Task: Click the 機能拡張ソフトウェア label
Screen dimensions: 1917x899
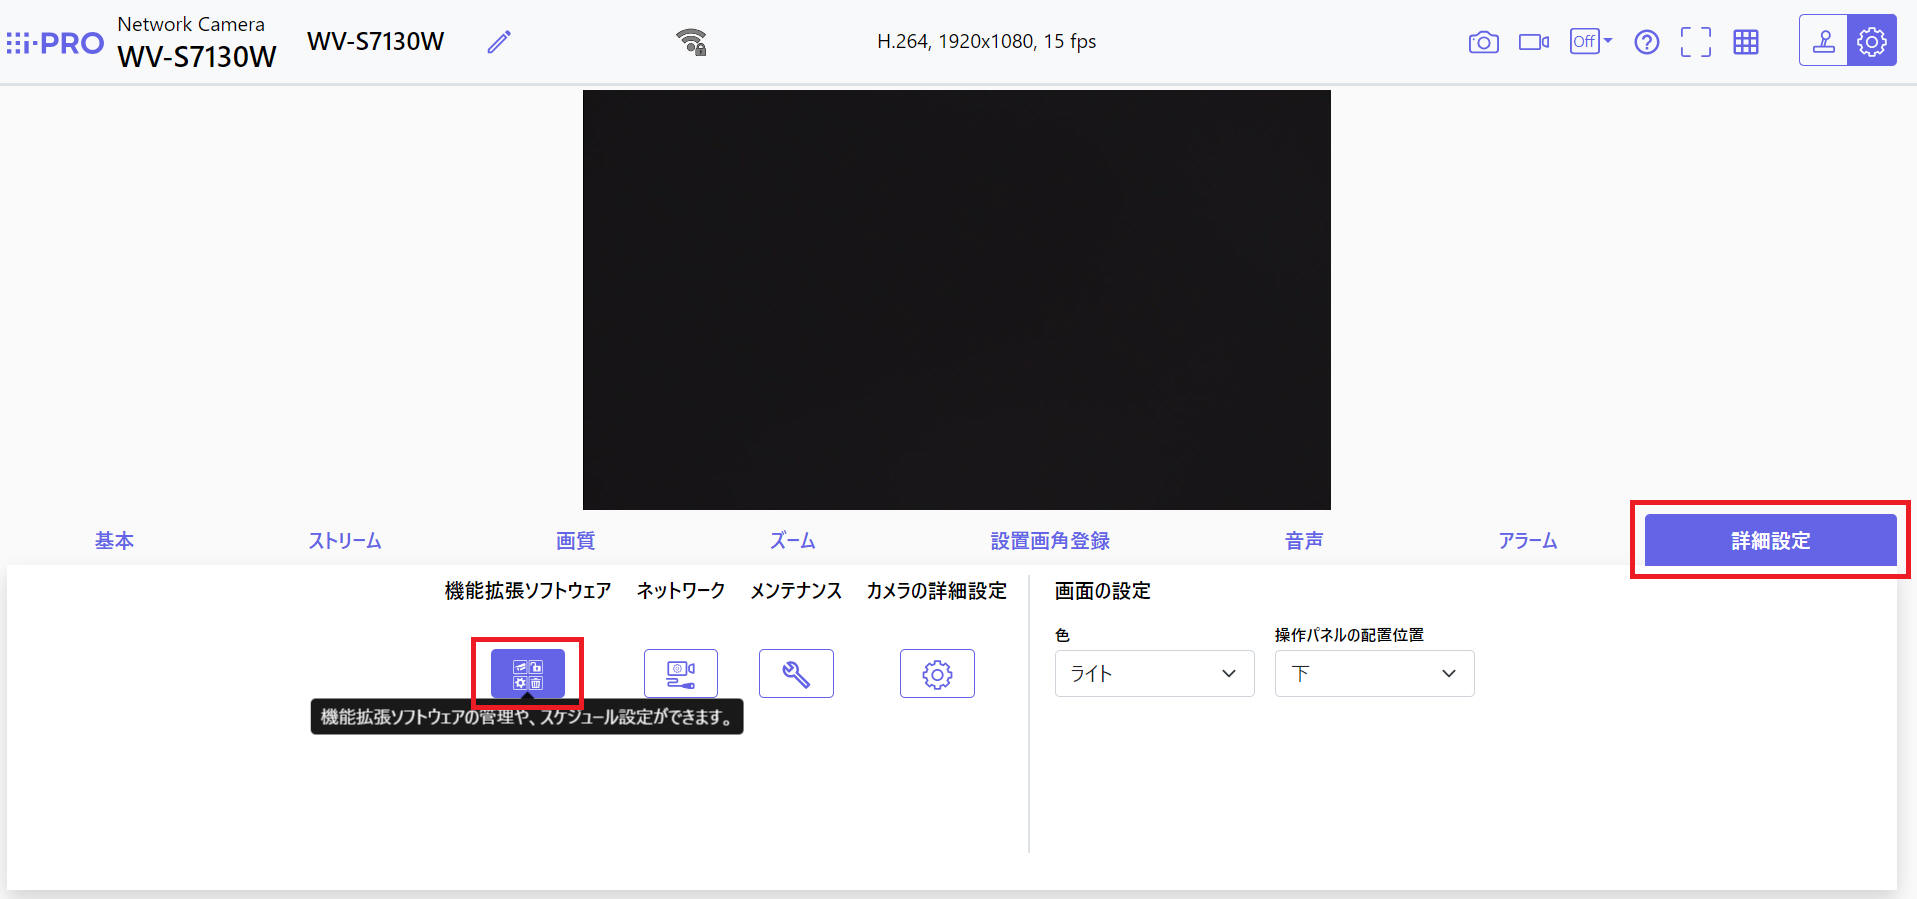Action: [528, 591]
